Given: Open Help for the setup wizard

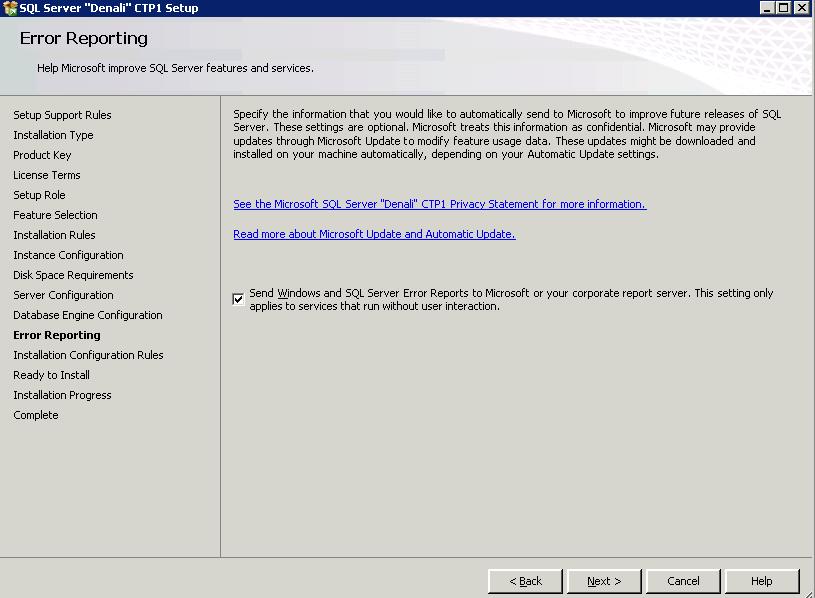Looking at the screenshot, I should click(x=761, y=581).
